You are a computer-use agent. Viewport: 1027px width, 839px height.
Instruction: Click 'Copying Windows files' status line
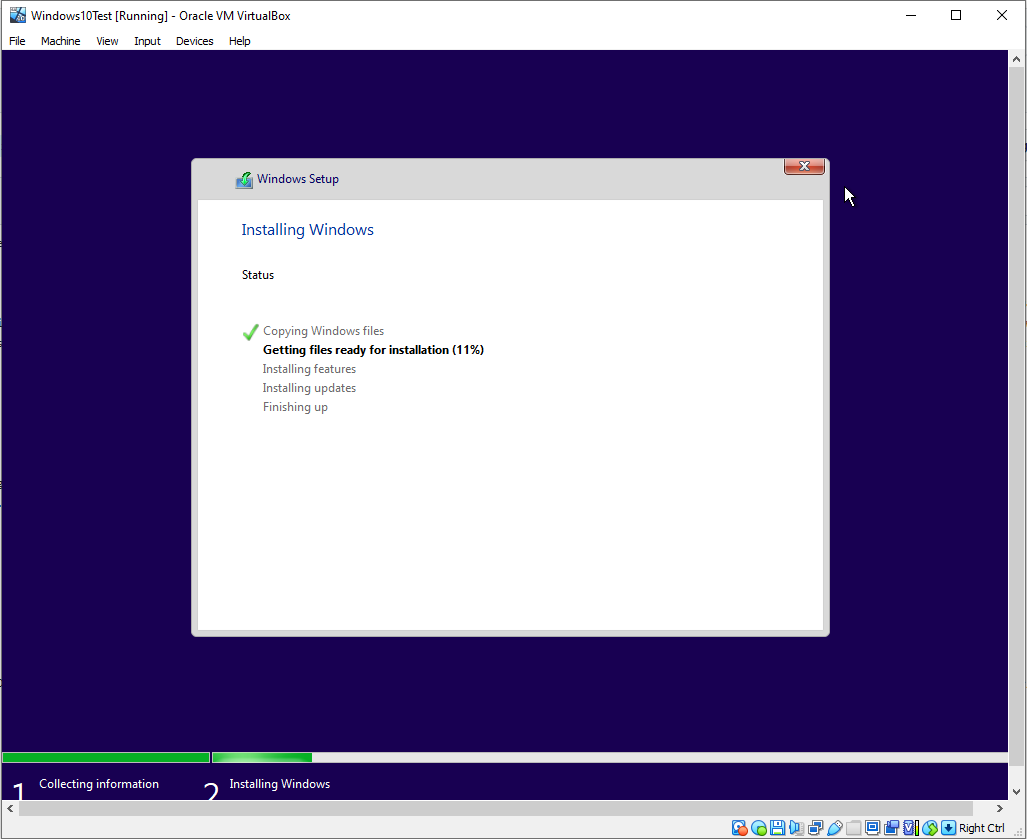tap(324, 331)
